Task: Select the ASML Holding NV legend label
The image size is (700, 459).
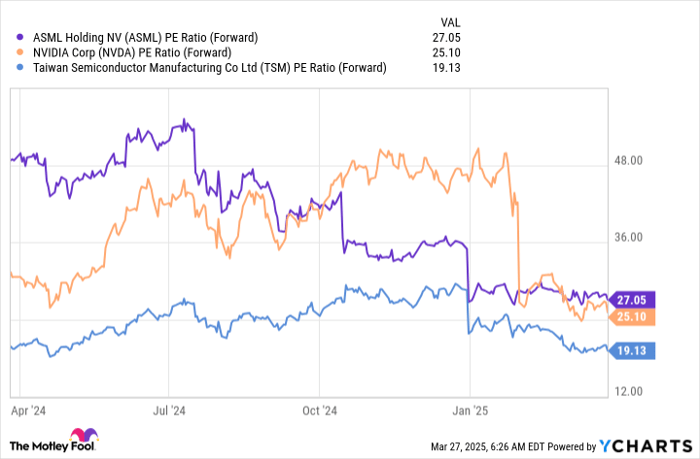Action: pos(146,37)
